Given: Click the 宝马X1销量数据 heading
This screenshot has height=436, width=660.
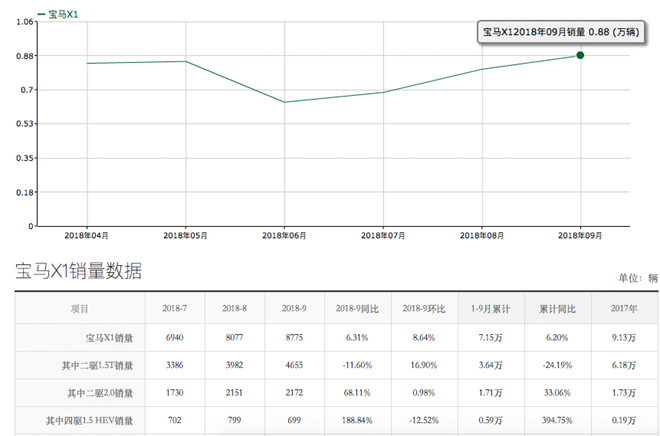Looking at the screenshot, I should (79, 271).
